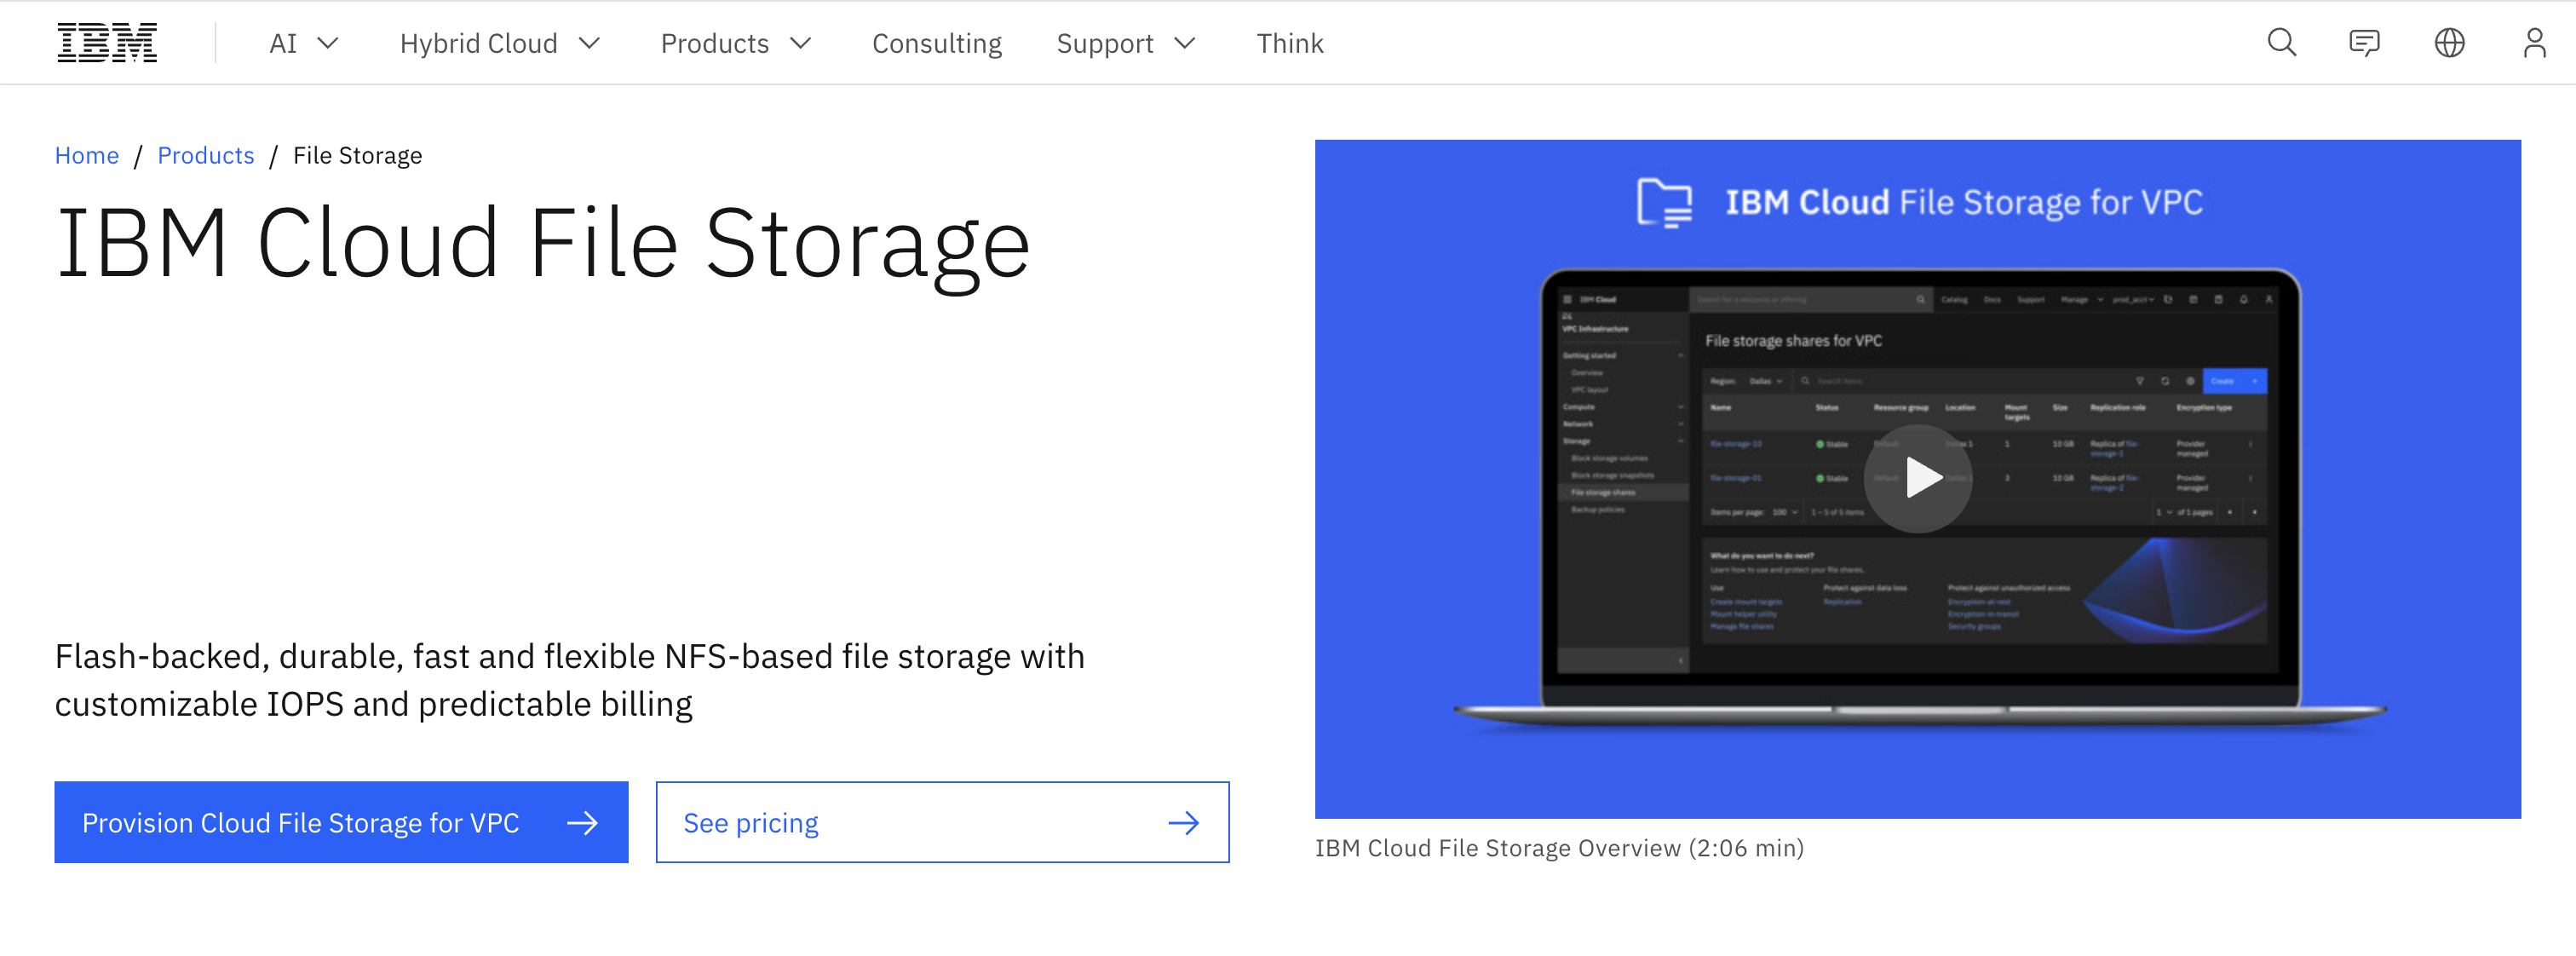Select Think in the navigation bar

tap(1290, 43)
